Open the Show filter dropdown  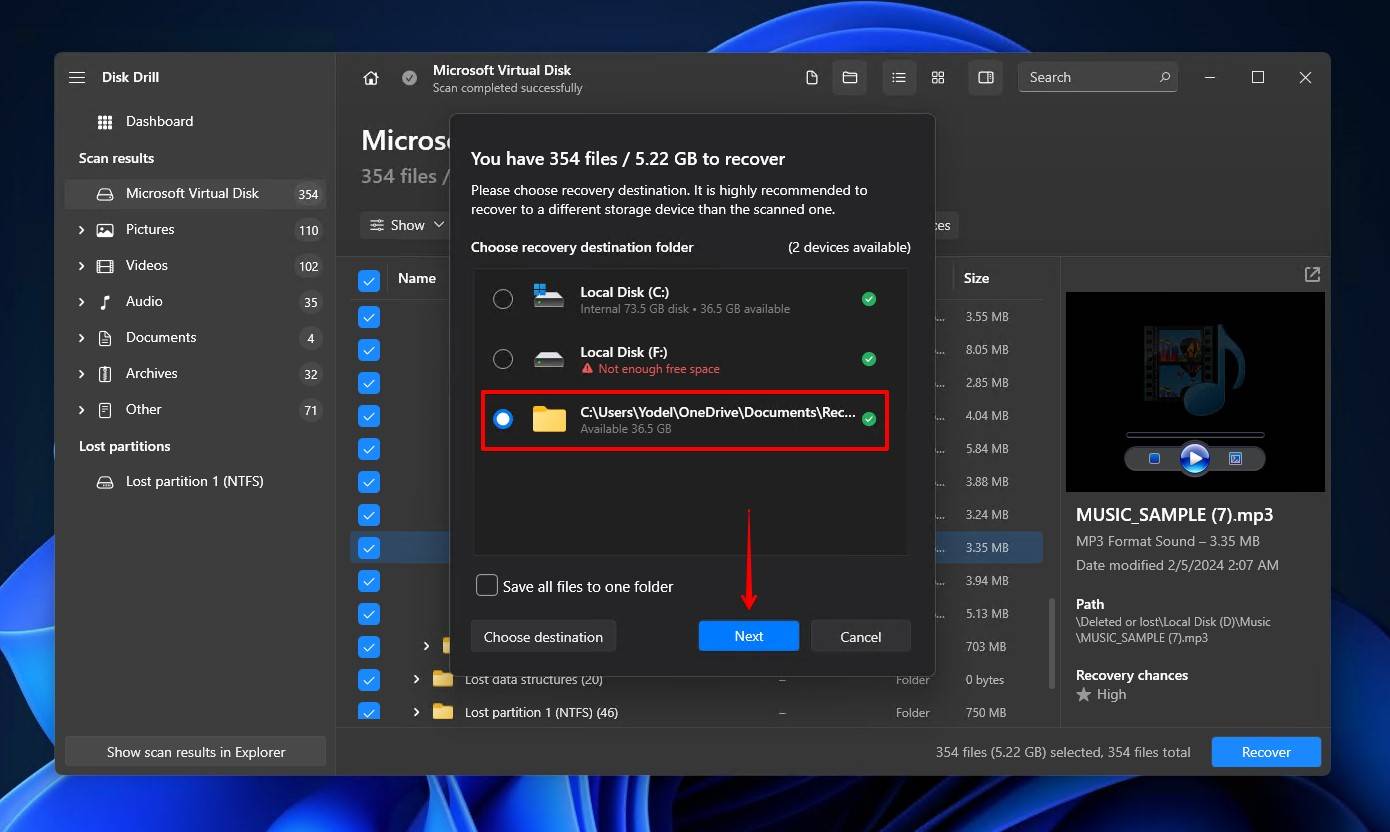tap(406, 225)
